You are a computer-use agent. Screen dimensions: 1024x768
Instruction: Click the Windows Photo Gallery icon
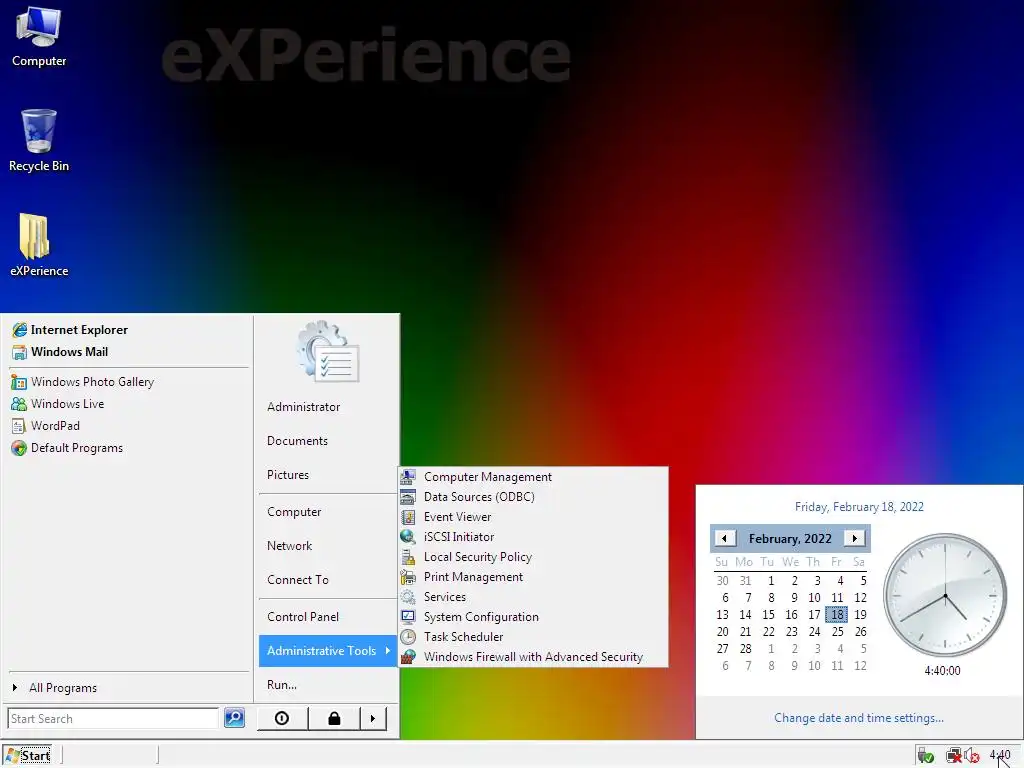(19, 382)
